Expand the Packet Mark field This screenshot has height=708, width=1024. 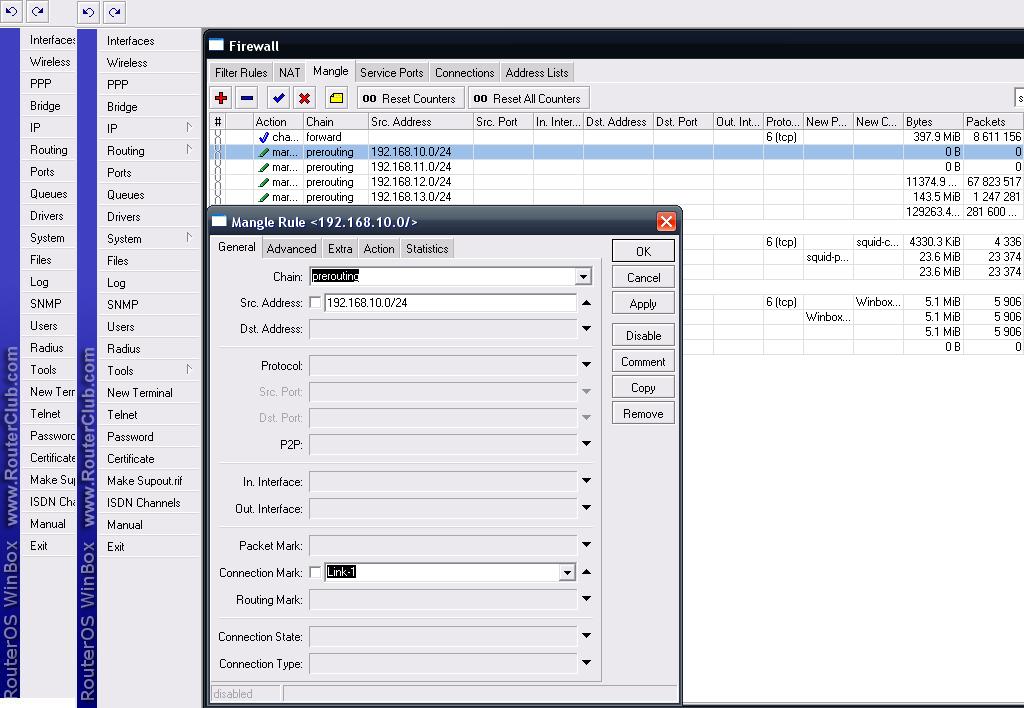coord(586,544)
